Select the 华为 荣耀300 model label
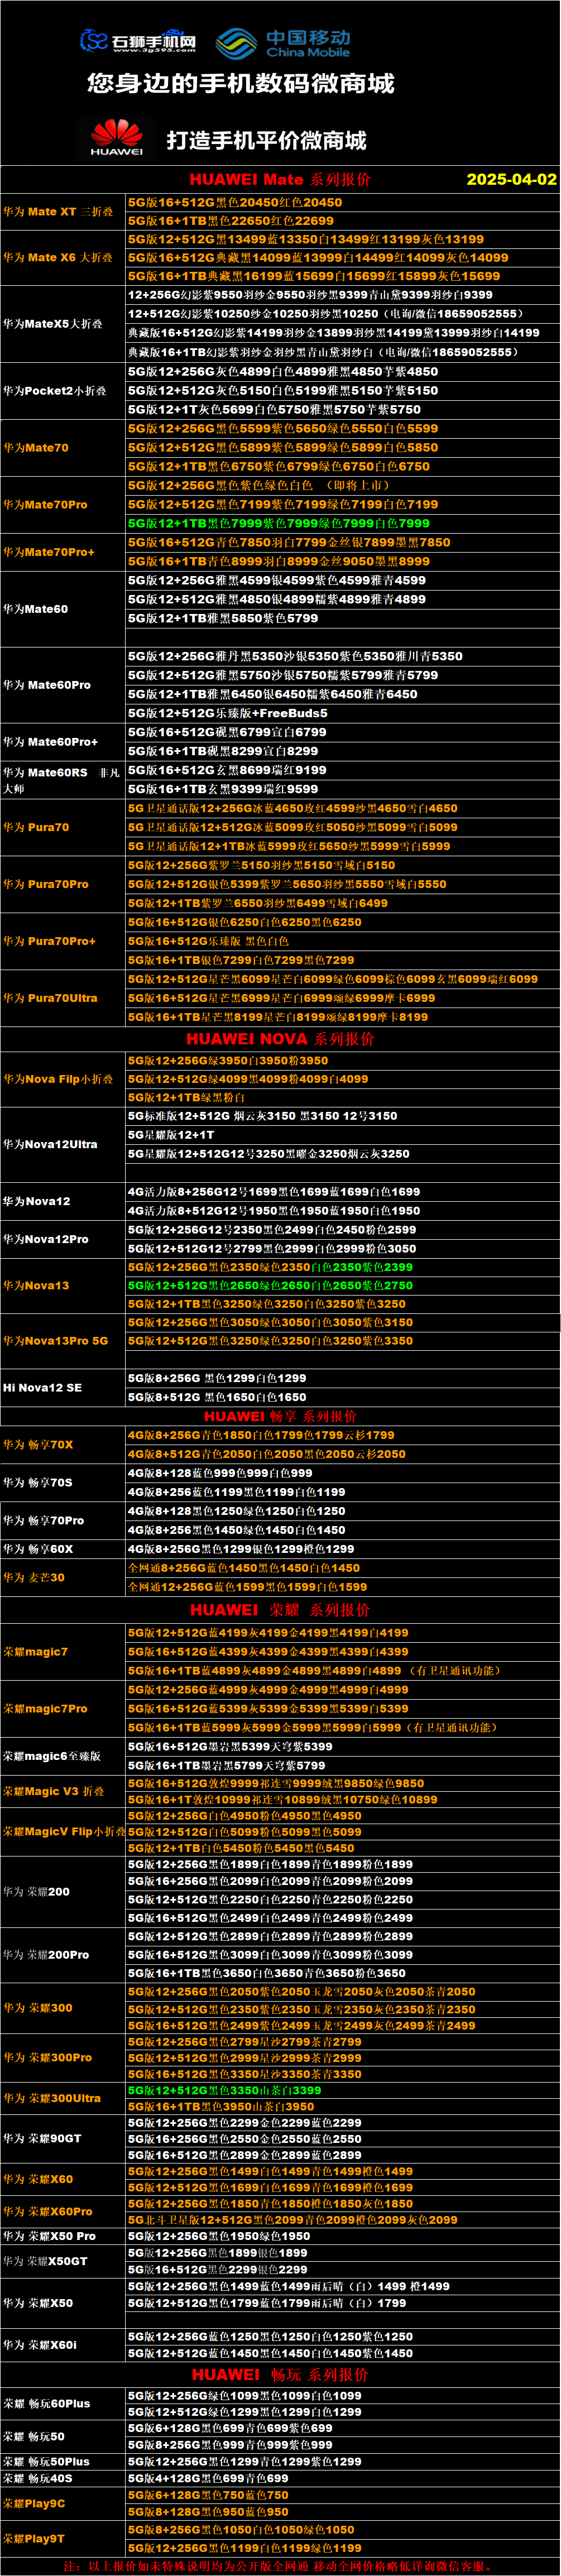The height and width of the screenshot is (2576, 561). [x=38, y=2008]
